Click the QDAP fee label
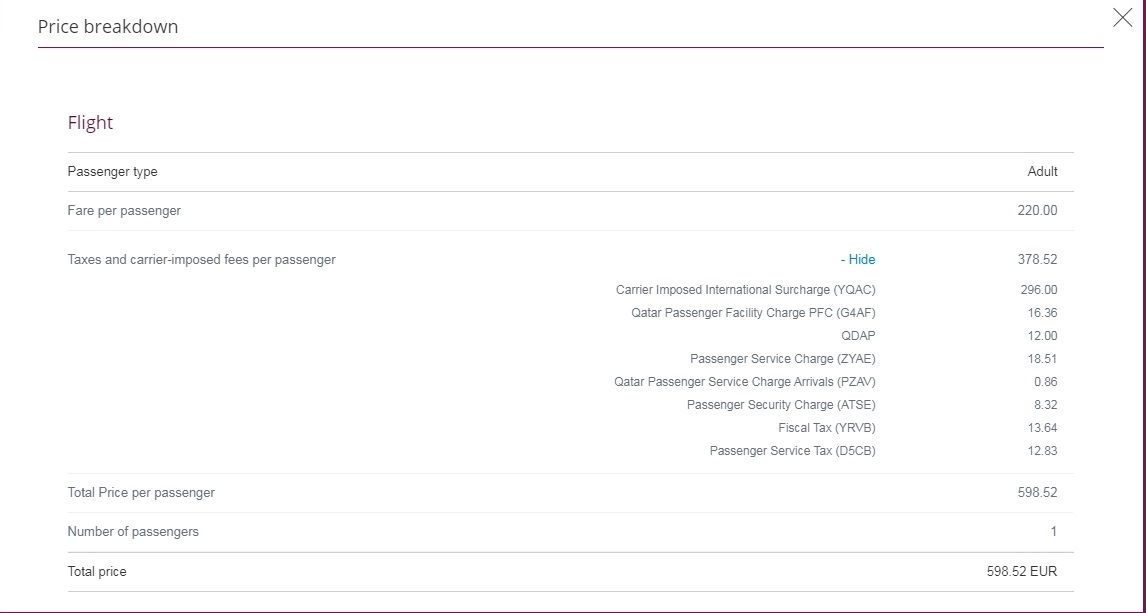1146x613 pixels. click(858, 336)
